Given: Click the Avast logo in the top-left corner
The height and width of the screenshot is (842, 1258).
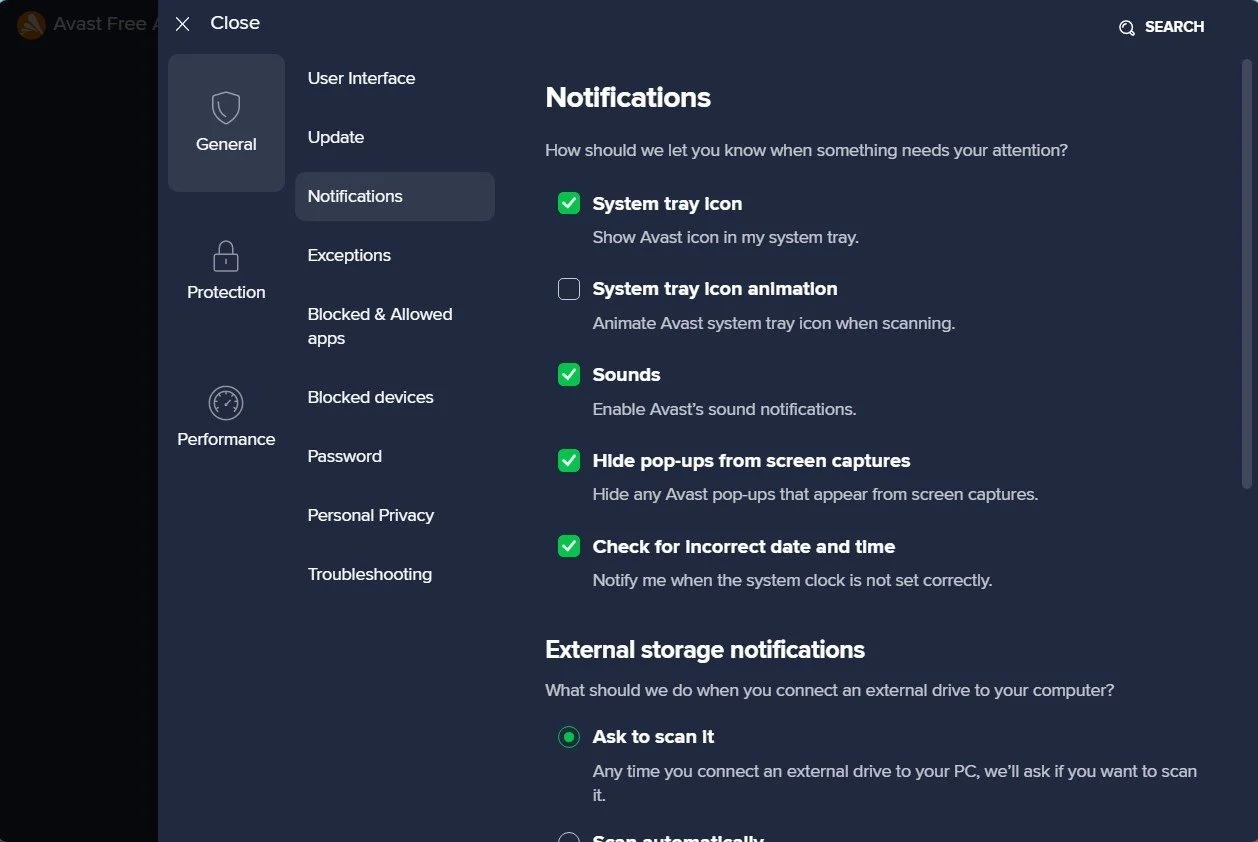Looking at the screenshot, I should coord(31,24).
